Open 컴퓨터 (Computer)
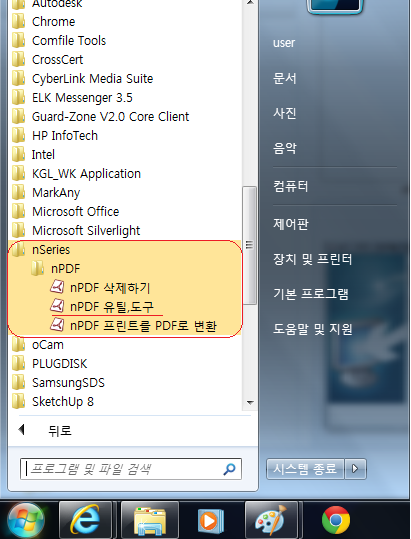 290,187
